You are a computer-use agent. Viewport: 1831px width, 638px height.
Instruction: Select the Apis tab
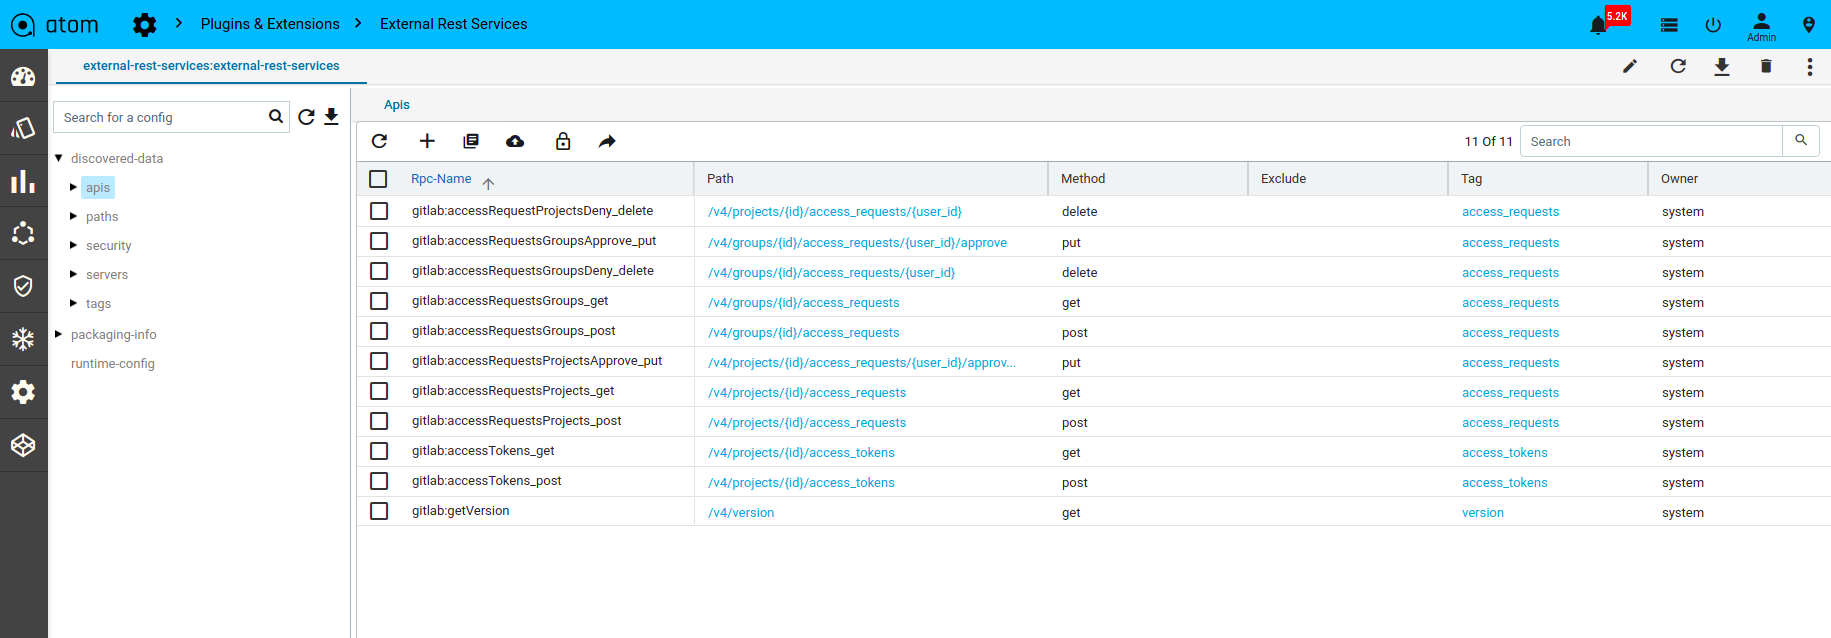click(x=397, y=105)
